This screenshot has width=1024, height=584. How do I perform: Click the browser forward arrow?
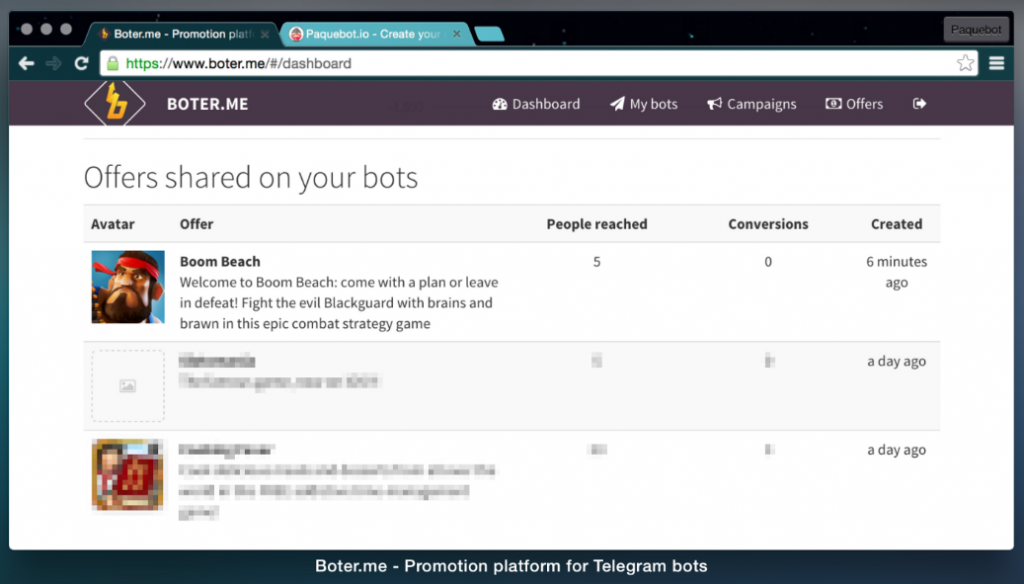click(x=54, y=63)
